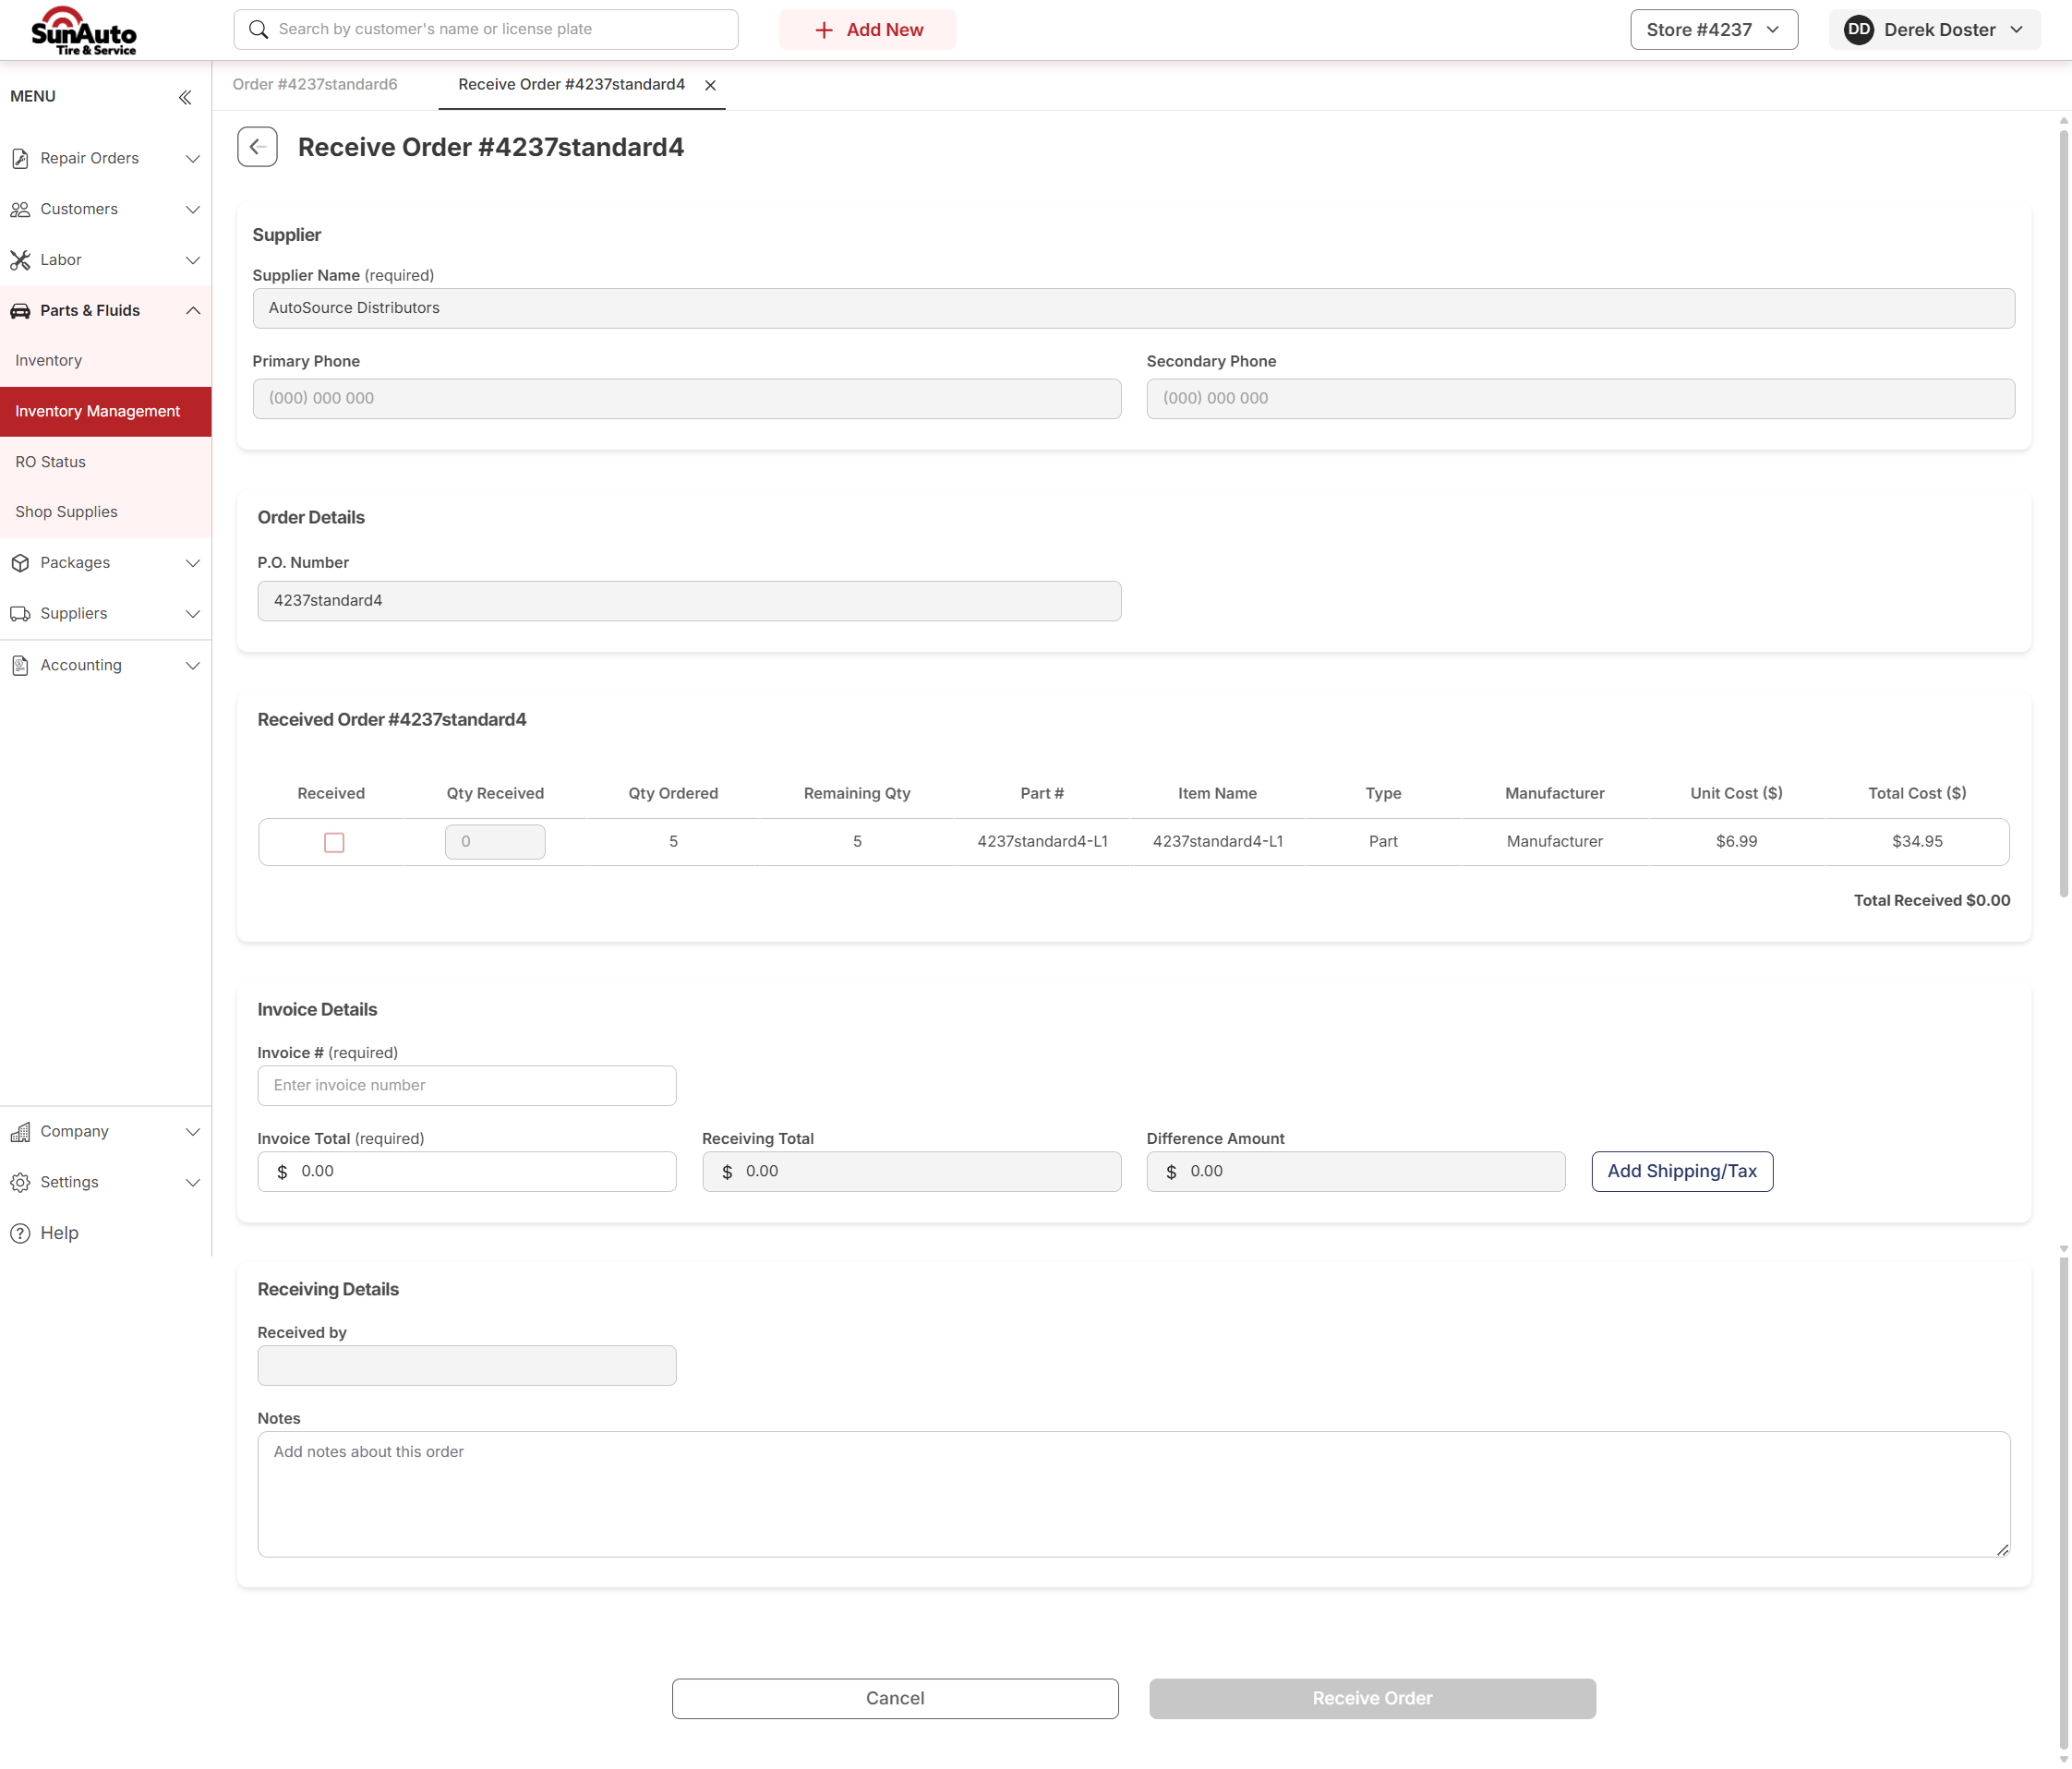Screen dimensions: 2072x1769
Task: Expand the Packages menu chevron
Action: pyautogui.click(x=193, y=563)
